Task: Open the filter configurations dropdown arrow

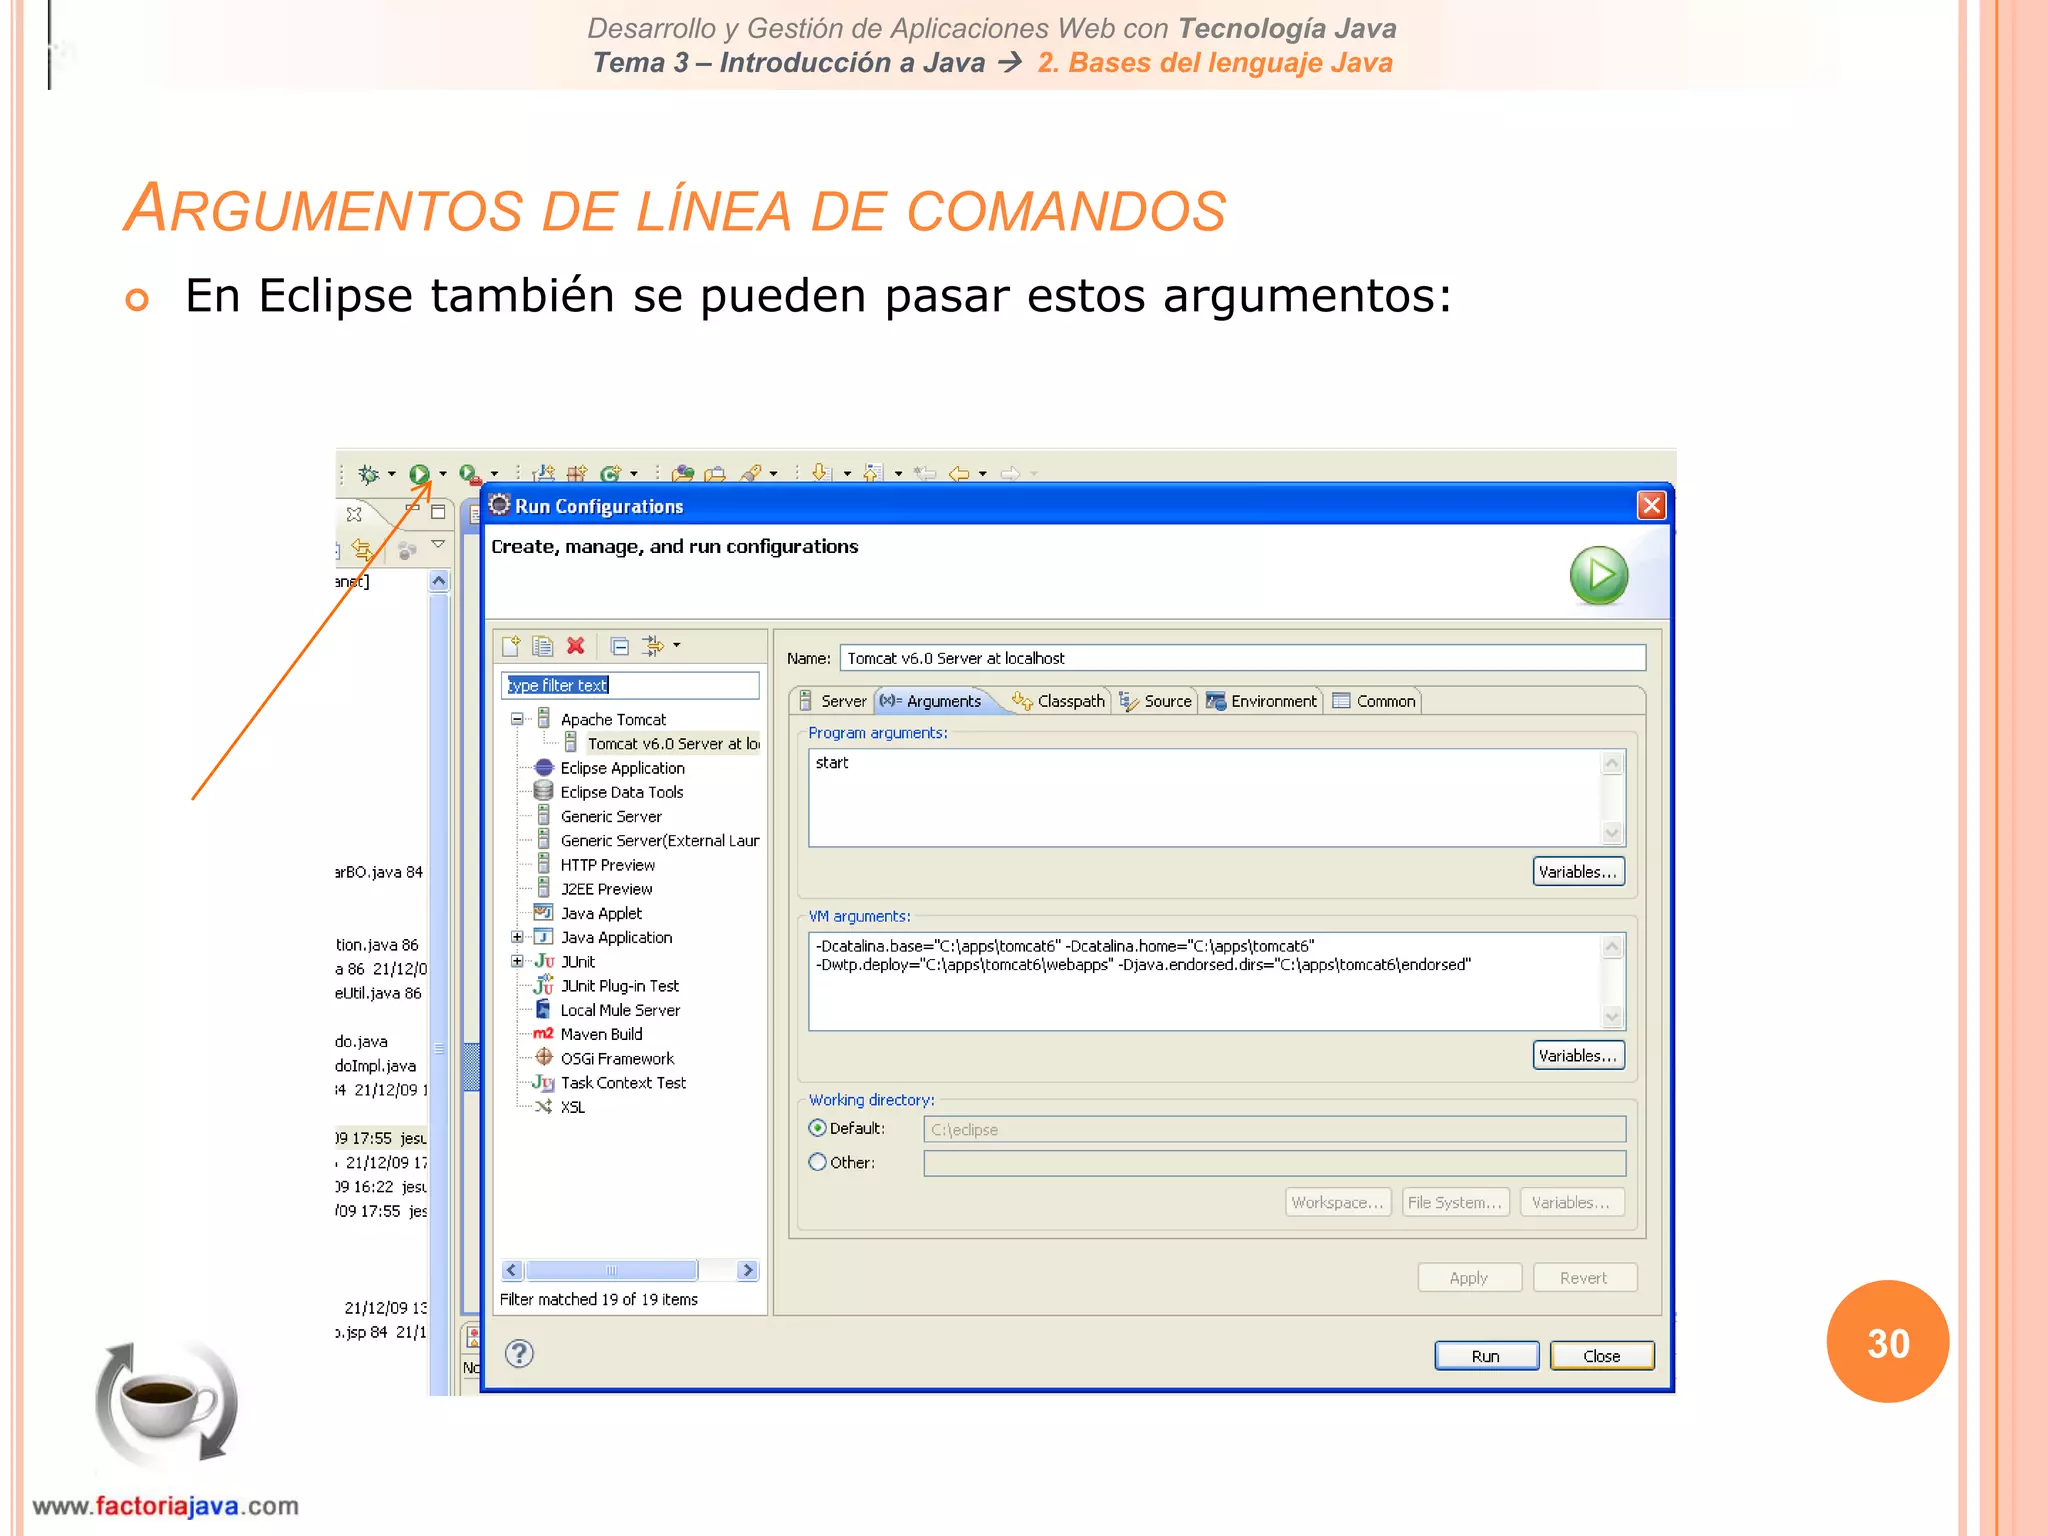Action: point(677,646)
